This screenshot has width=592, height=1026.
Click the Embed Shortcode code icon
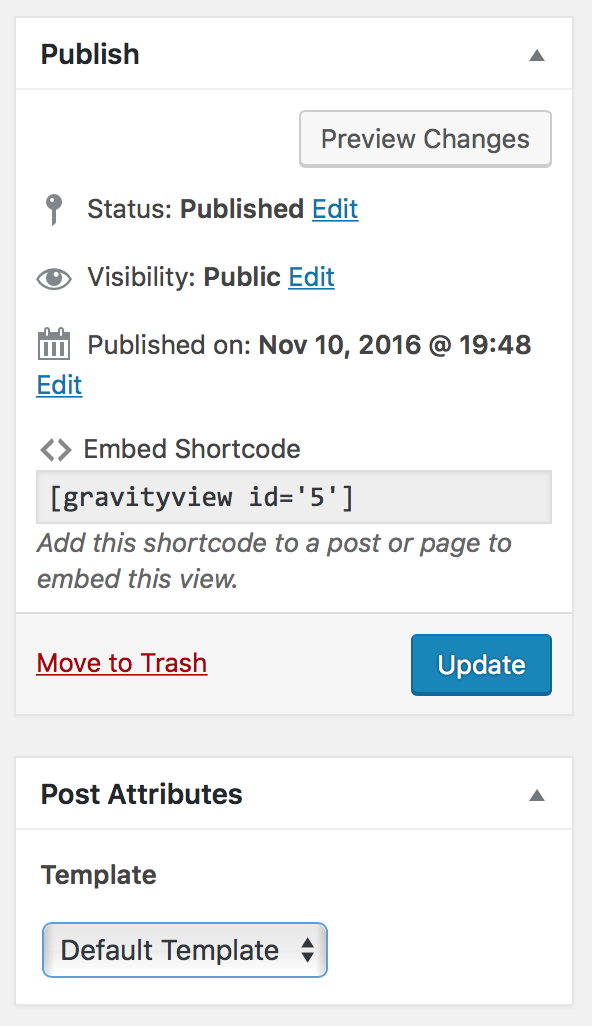[56, 449]
